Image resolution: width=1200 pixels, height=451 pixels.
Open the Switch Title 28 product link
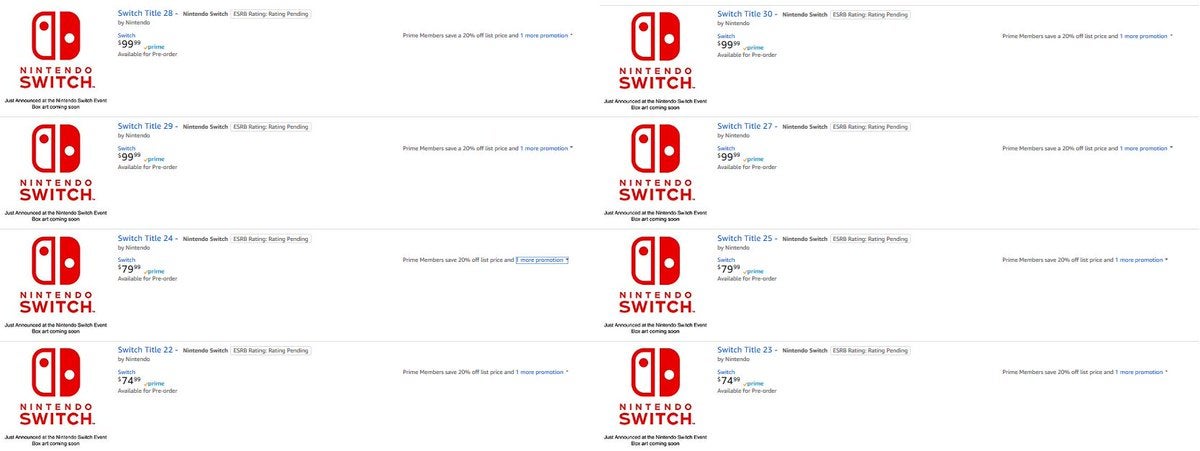coord(146,14)
